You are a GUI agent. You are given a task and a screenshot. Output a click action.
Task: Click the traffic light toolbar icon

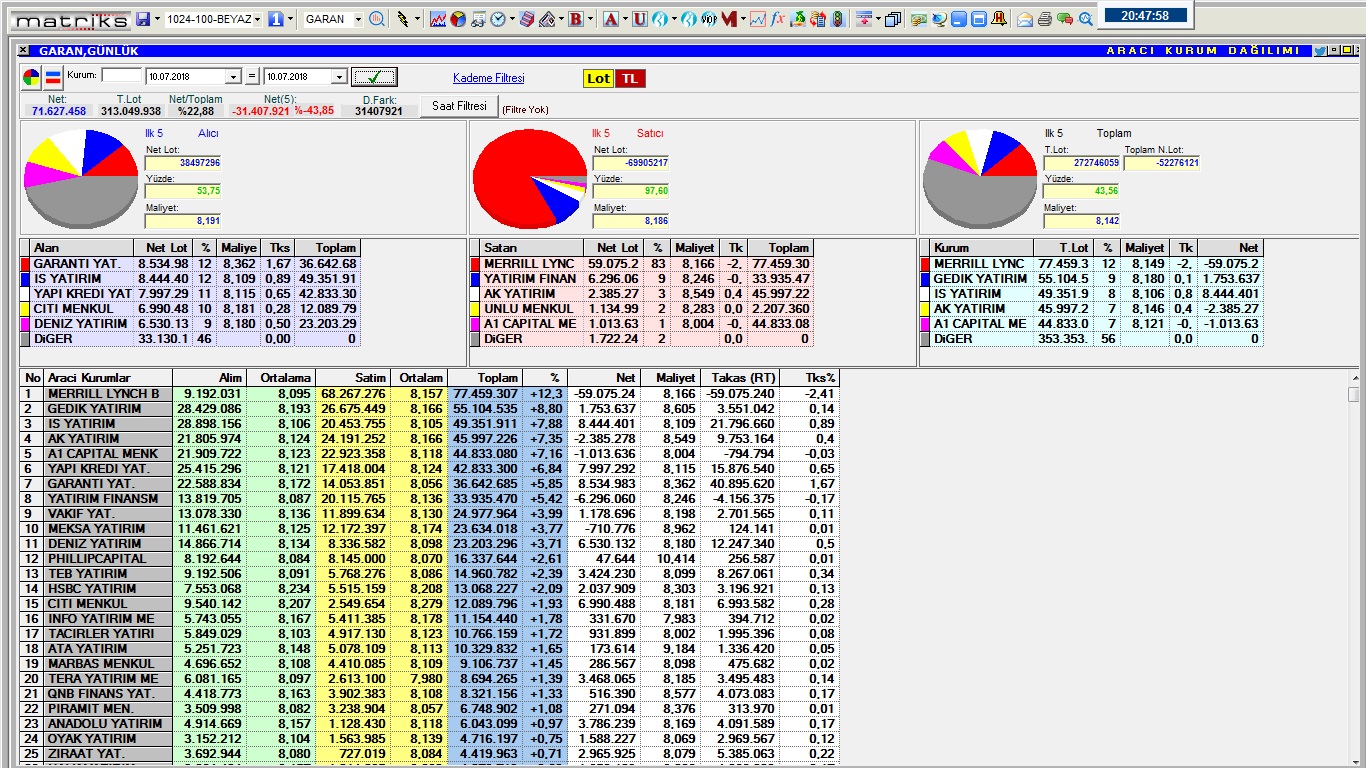838,19
